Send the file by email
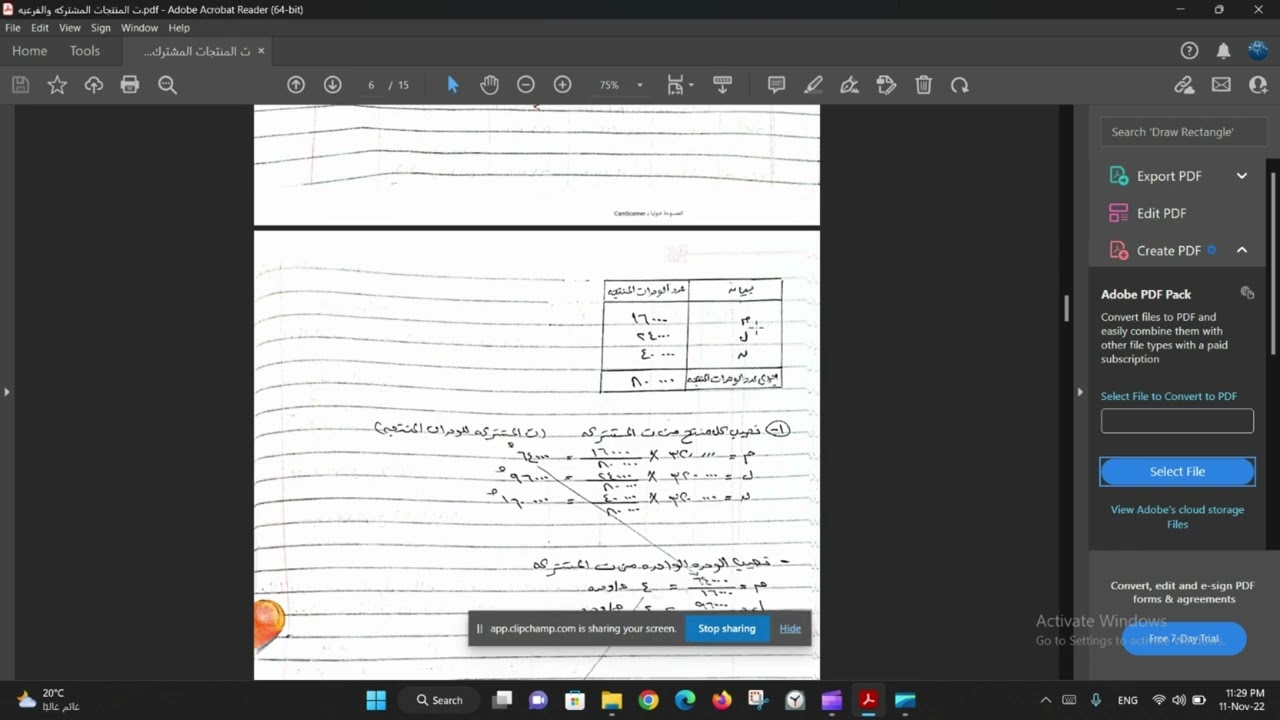Screen dimensions: 1280x720 coord(1222,85)
